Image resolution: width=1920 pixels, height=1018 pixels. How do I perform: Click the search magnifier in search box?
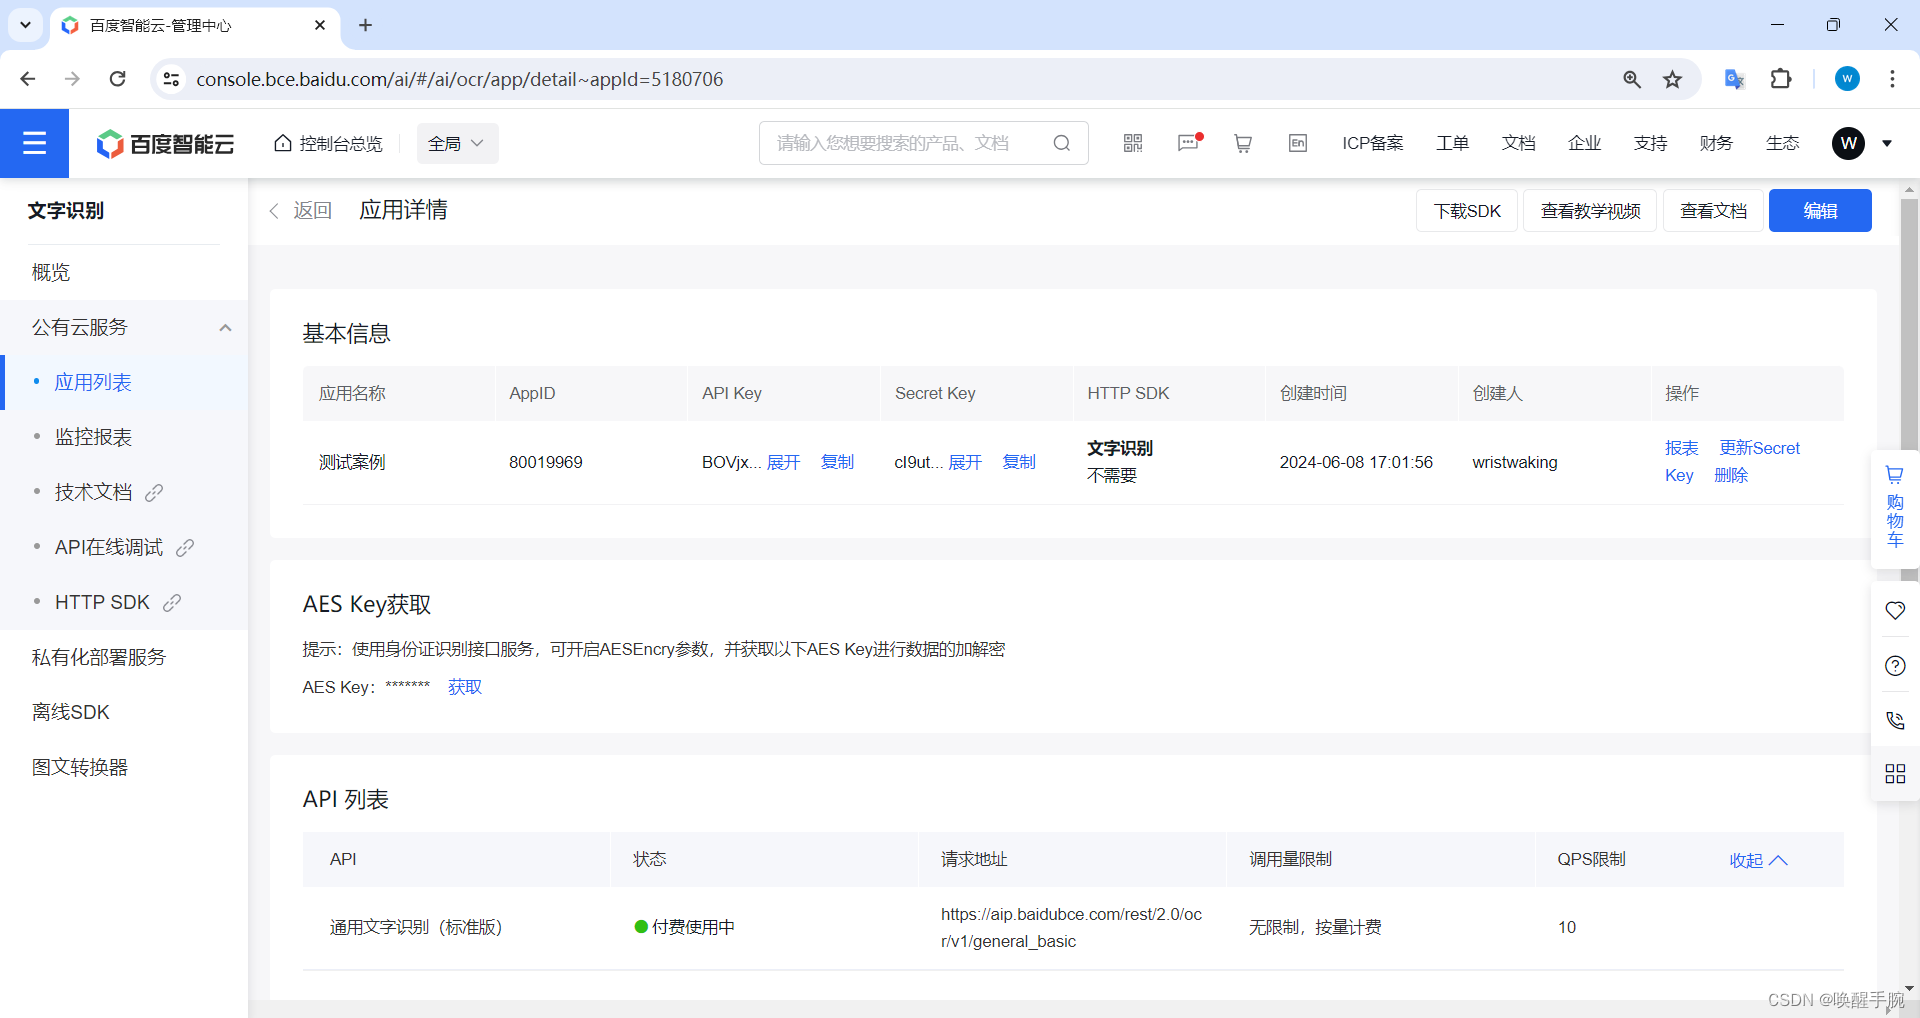pos(1062,143)
